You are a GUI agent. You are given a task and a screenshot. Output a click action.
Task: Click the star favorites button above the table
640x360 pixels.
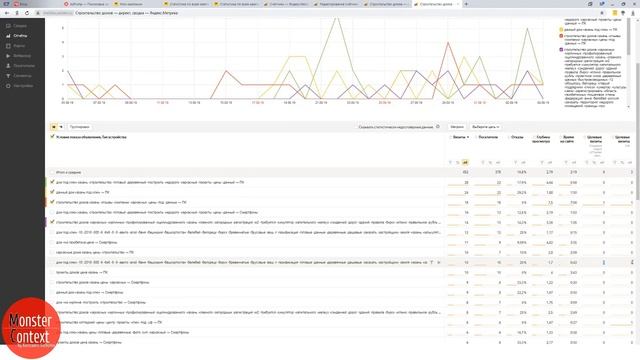pos(53,127)
